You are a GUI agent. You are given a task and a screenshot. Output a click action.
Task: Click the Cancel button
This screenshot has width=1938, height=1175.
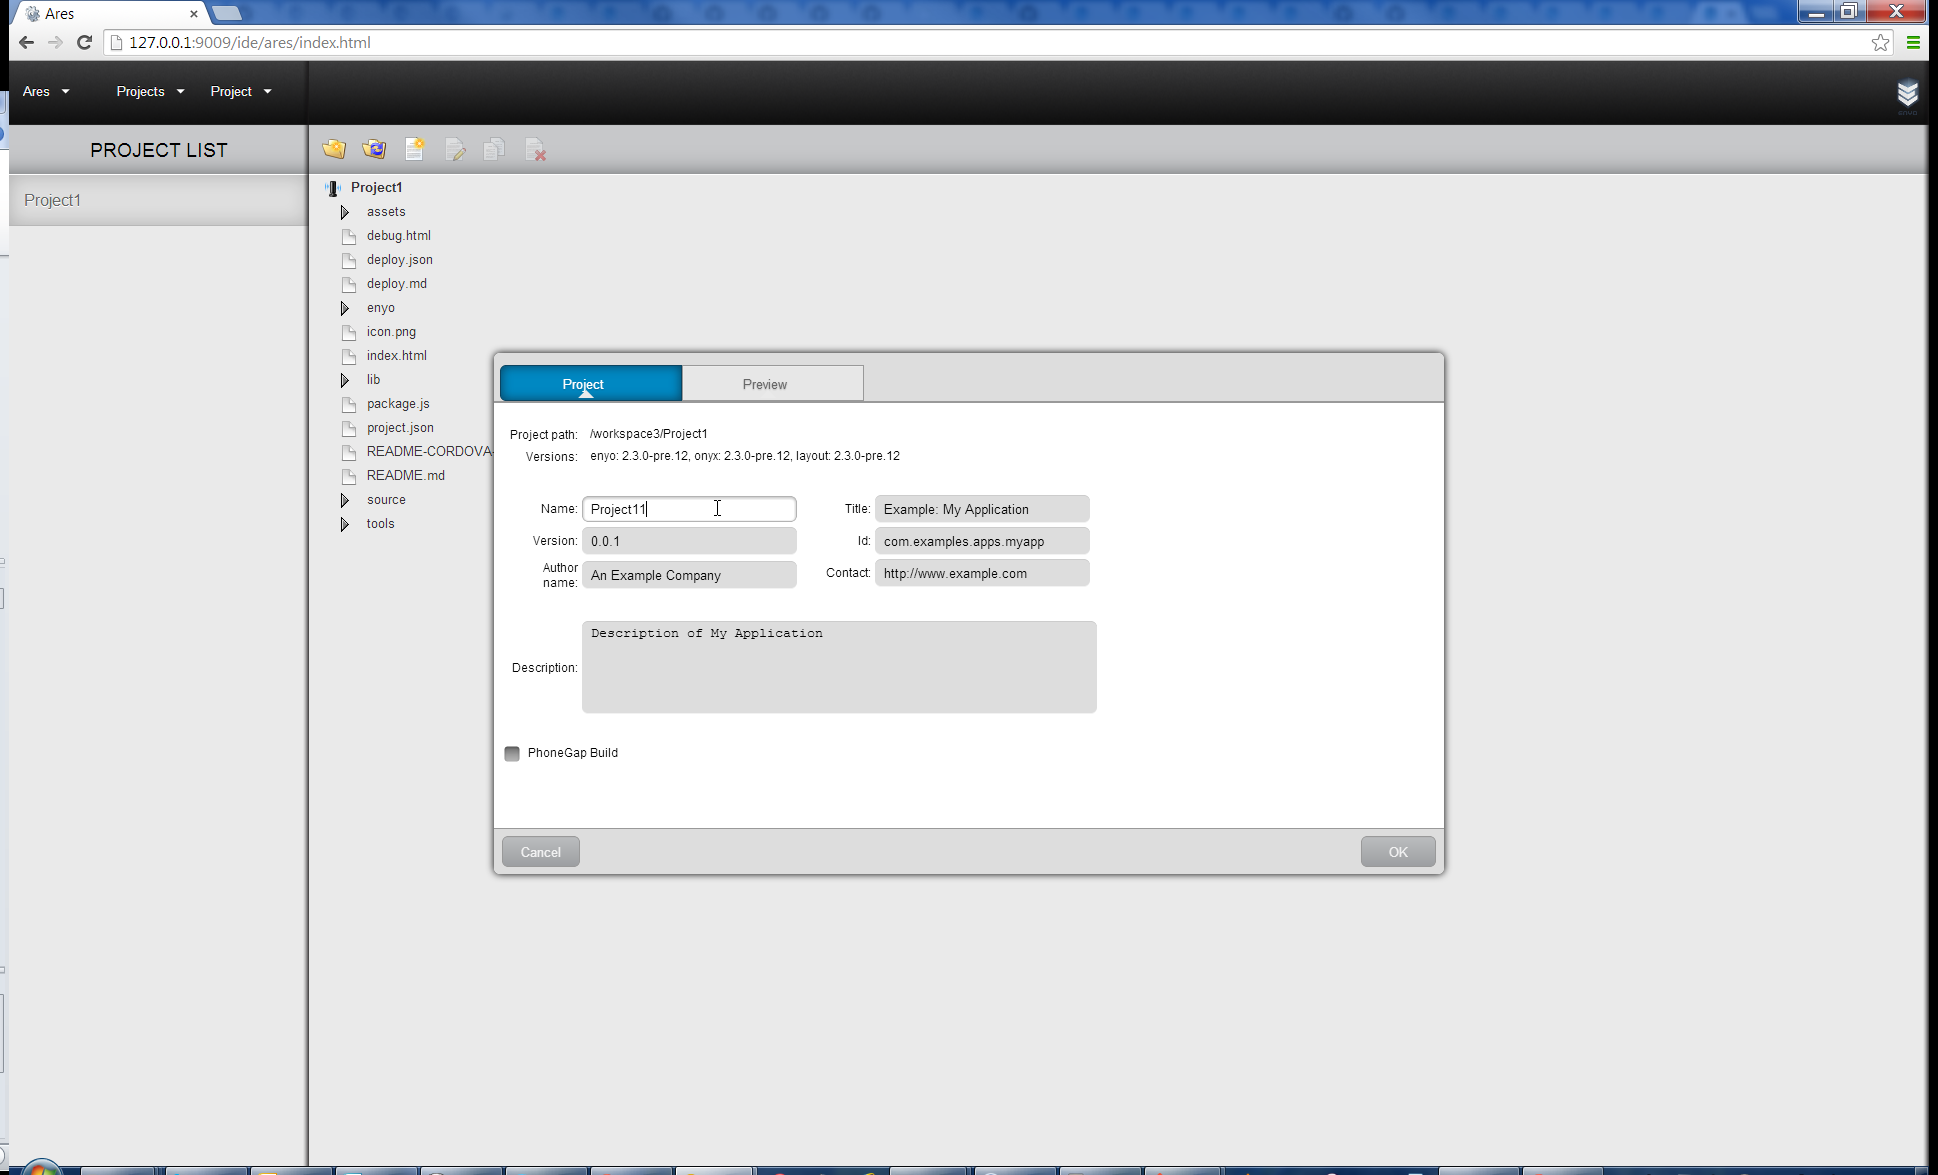point(540,851)
